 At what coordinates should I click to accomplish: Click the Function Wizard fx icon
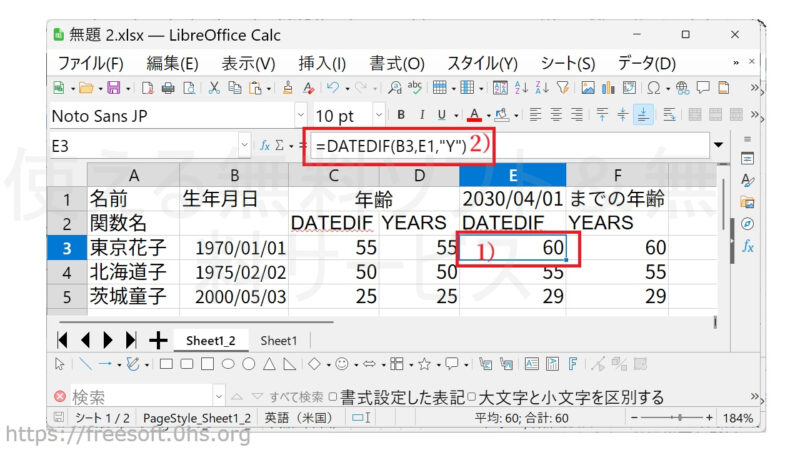[x=265, y=145]
